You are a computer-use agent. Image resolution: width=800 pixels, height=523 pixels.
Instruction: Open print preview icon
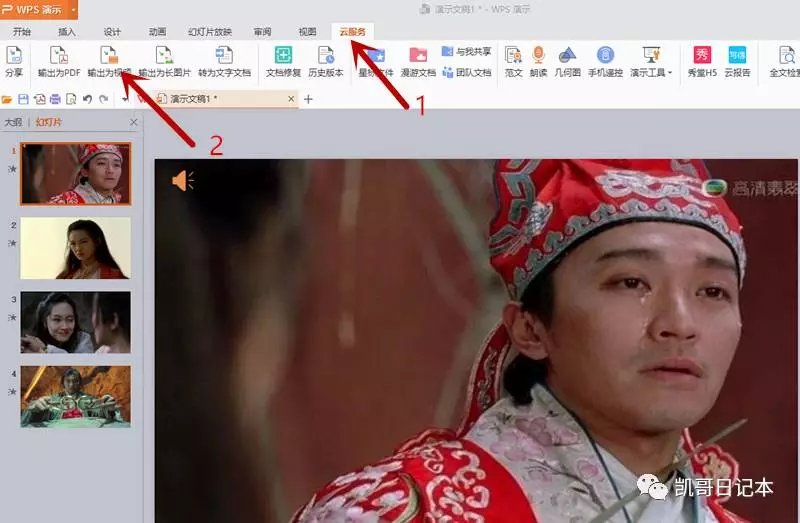coord(71,99)
